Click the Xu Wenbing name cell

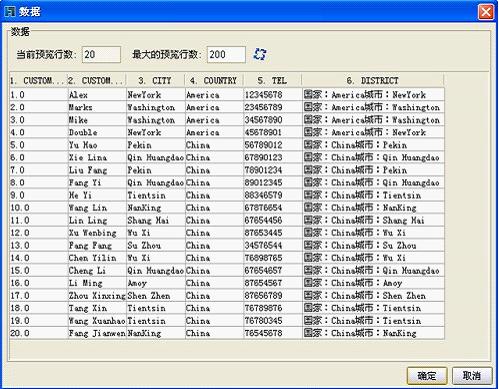tap(97, 233)
